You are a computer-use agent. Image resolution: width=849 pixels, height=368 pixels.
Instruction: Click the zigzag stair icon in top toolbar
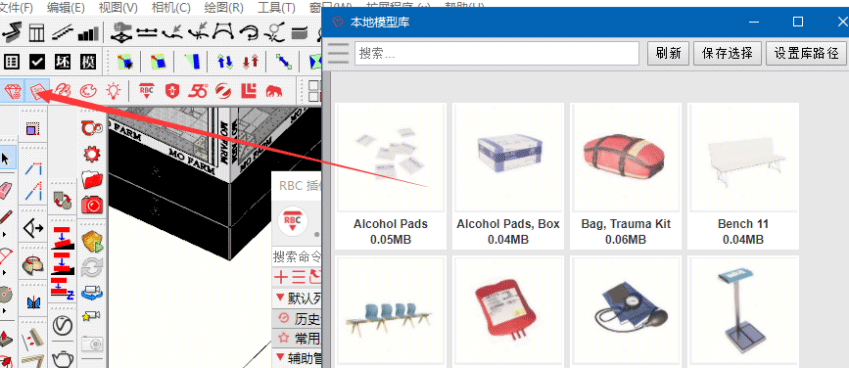click(x=11, y=33)
